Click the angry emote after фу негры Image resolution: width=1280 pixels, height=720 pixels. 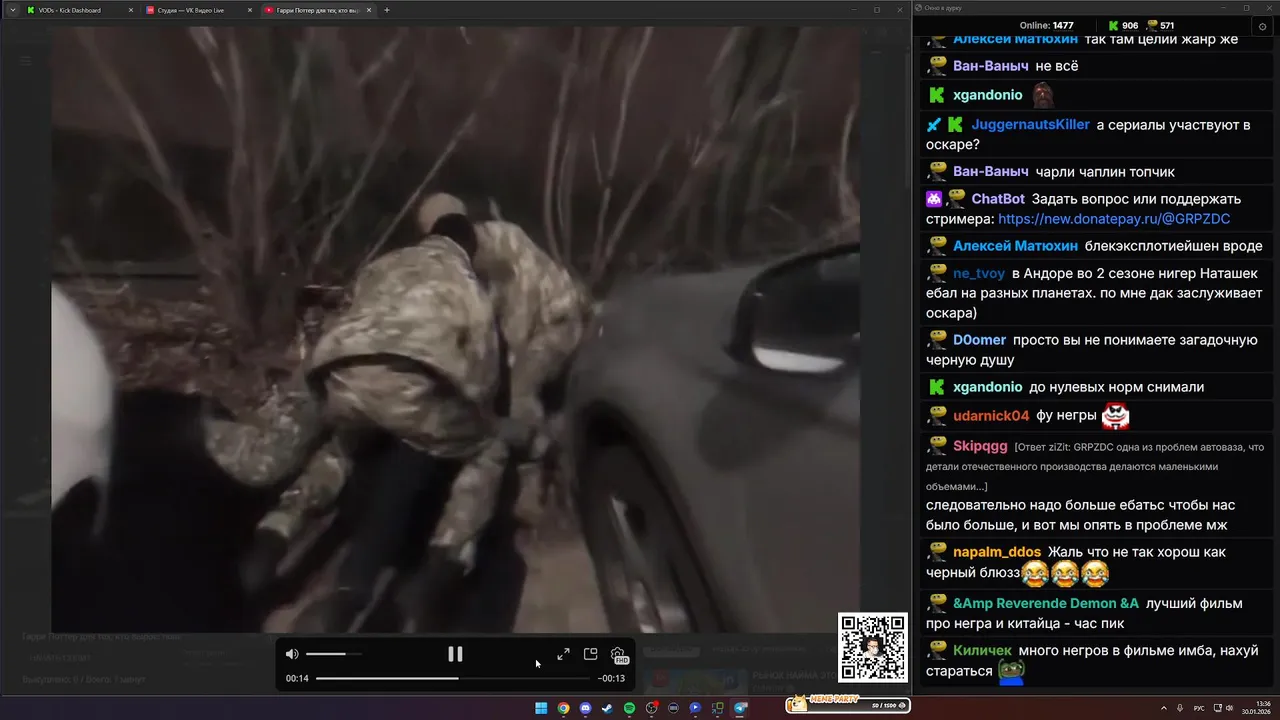point(1115,415)
